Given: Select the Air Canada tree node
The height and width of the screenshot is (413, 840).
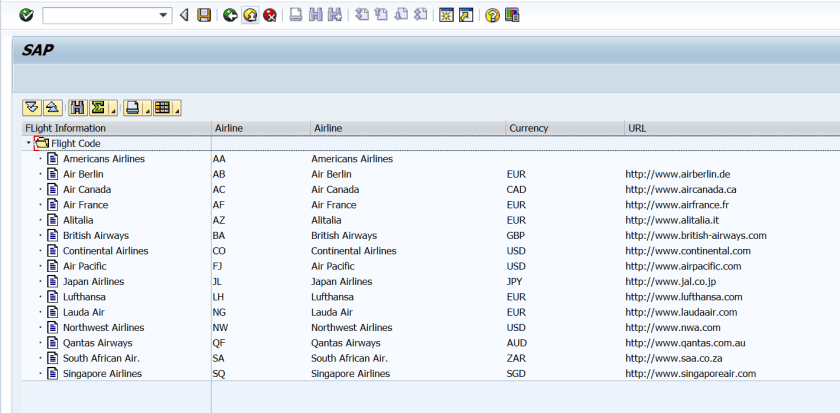Looking at the screenshot, I should point(87,190).
